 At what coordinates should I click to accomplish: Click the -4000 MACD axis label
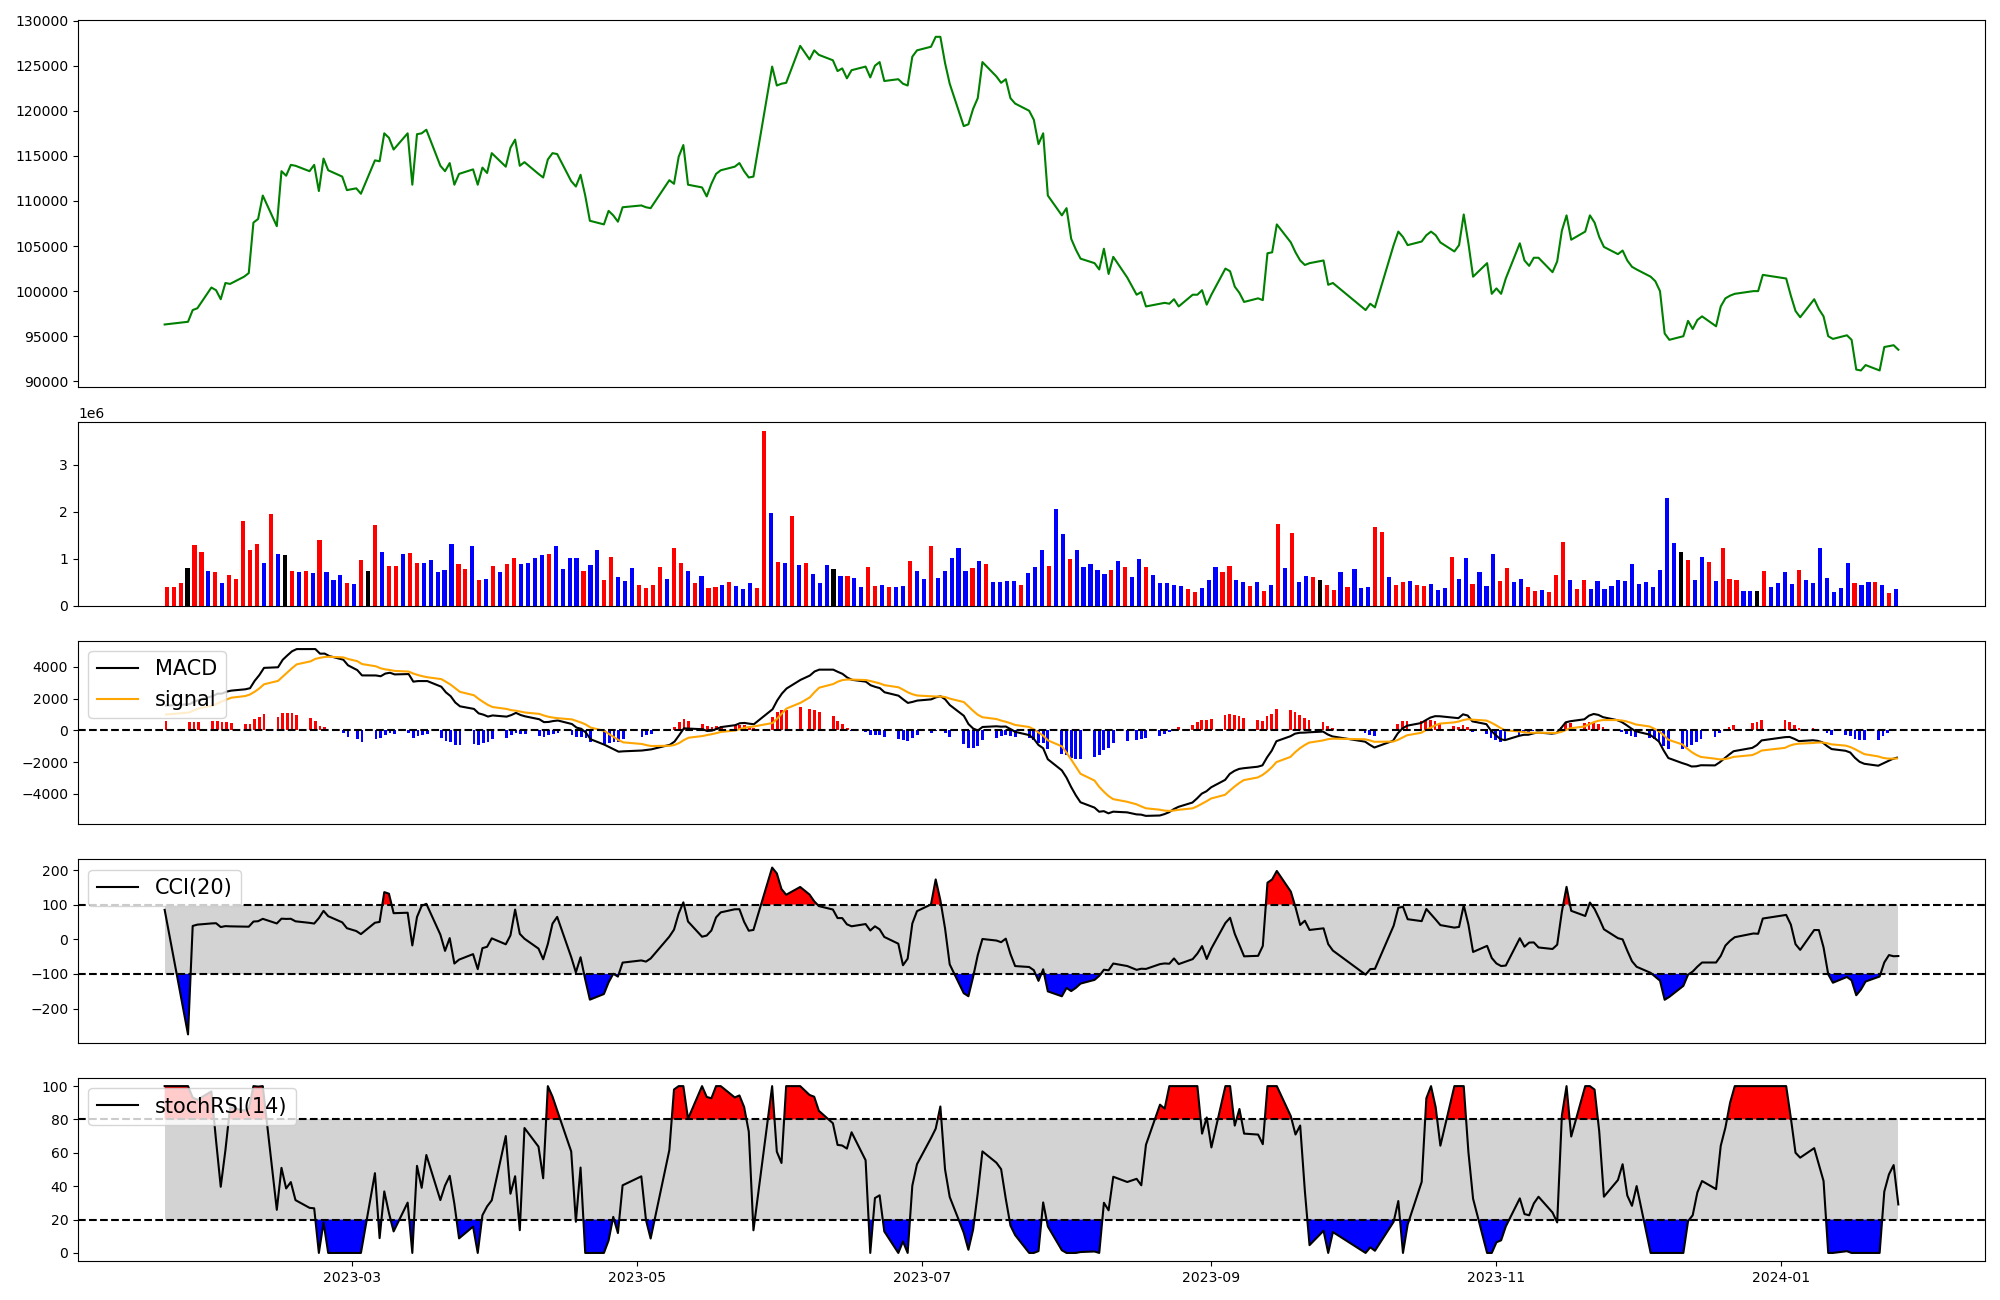(44, 795)
